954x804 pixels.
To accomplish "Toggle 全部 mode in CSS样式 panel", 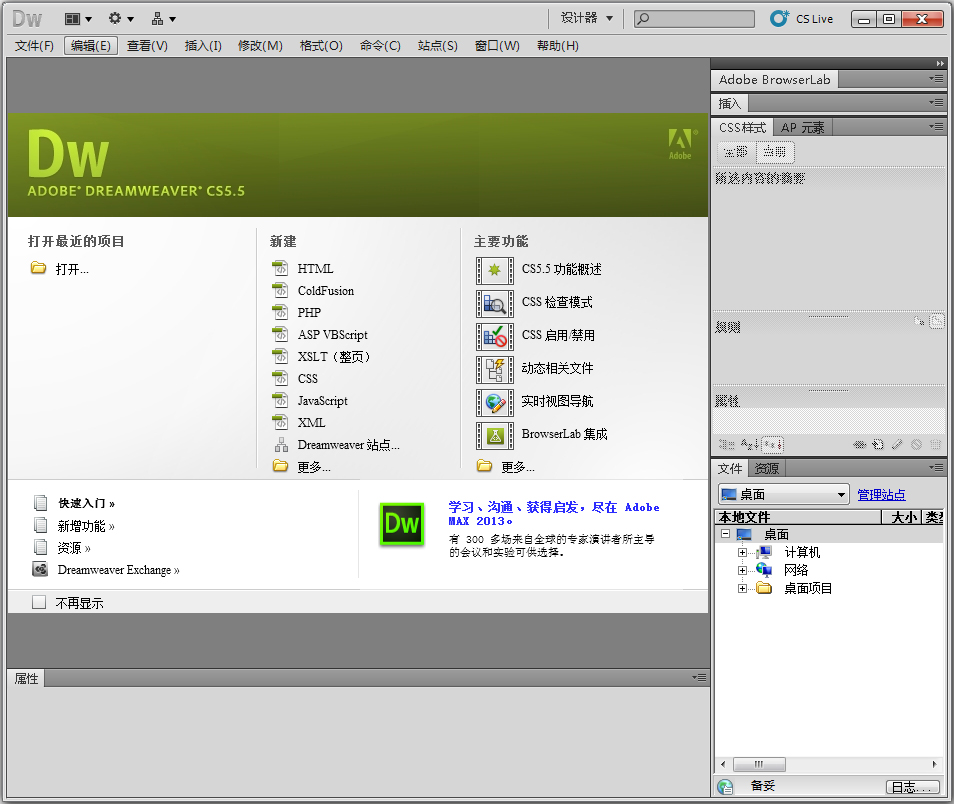I will 734,150.
